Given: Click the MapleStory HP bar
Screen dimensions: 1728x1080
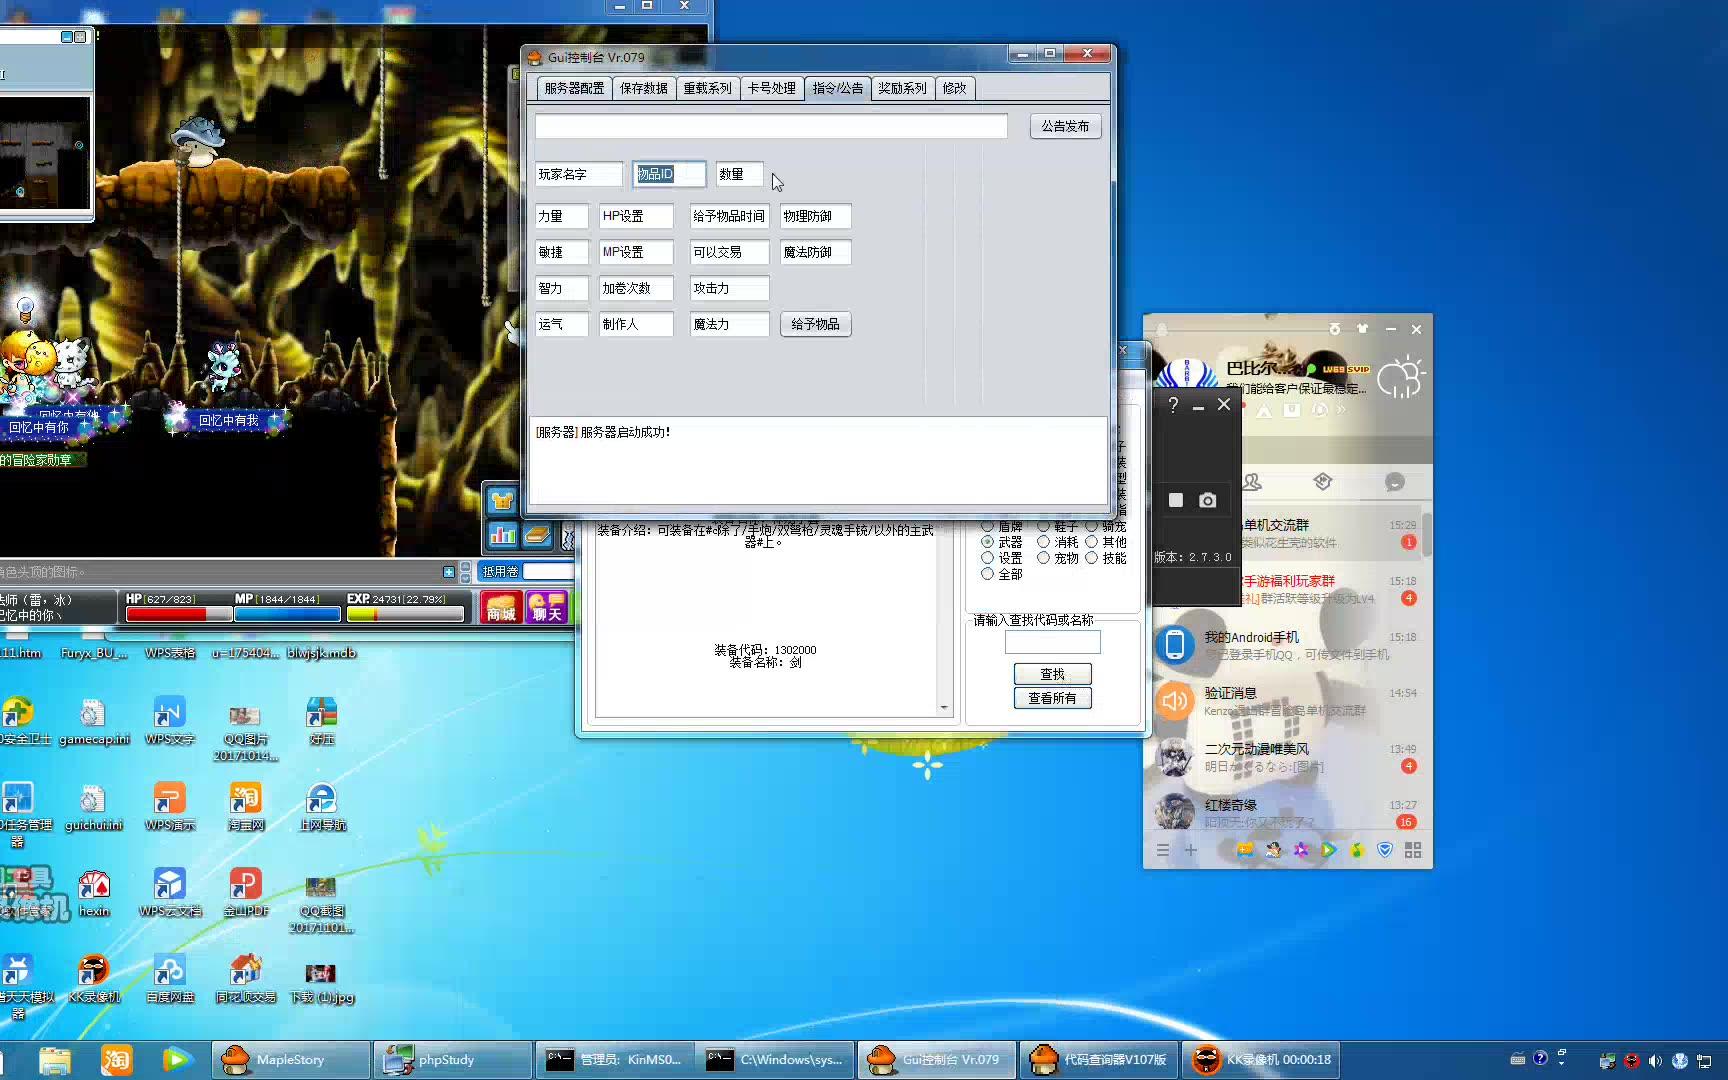Looking at the screenshot, I should click(x=179, y=614).
